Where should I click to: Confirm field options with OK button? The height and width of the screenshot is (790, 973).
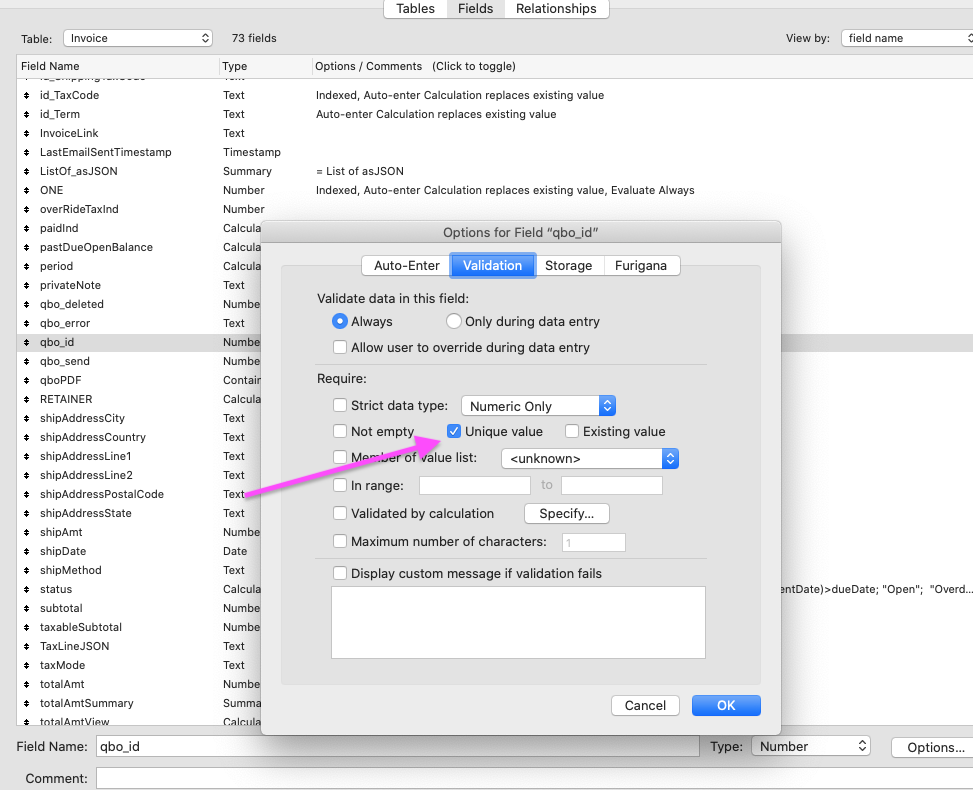(726, 706)
